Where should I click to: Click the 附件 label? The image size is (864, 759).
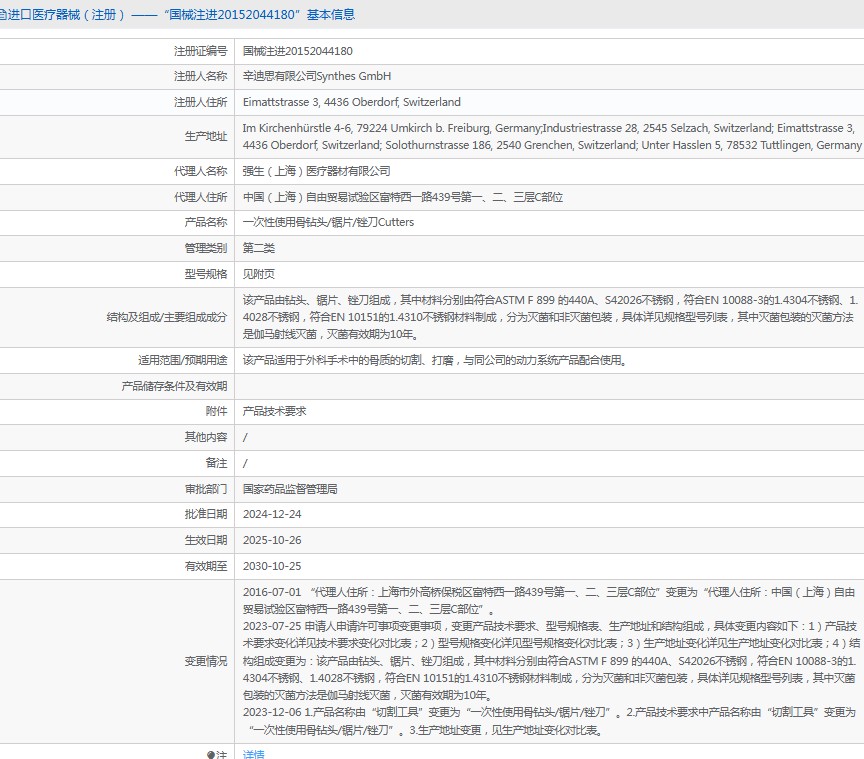point(217,411)
